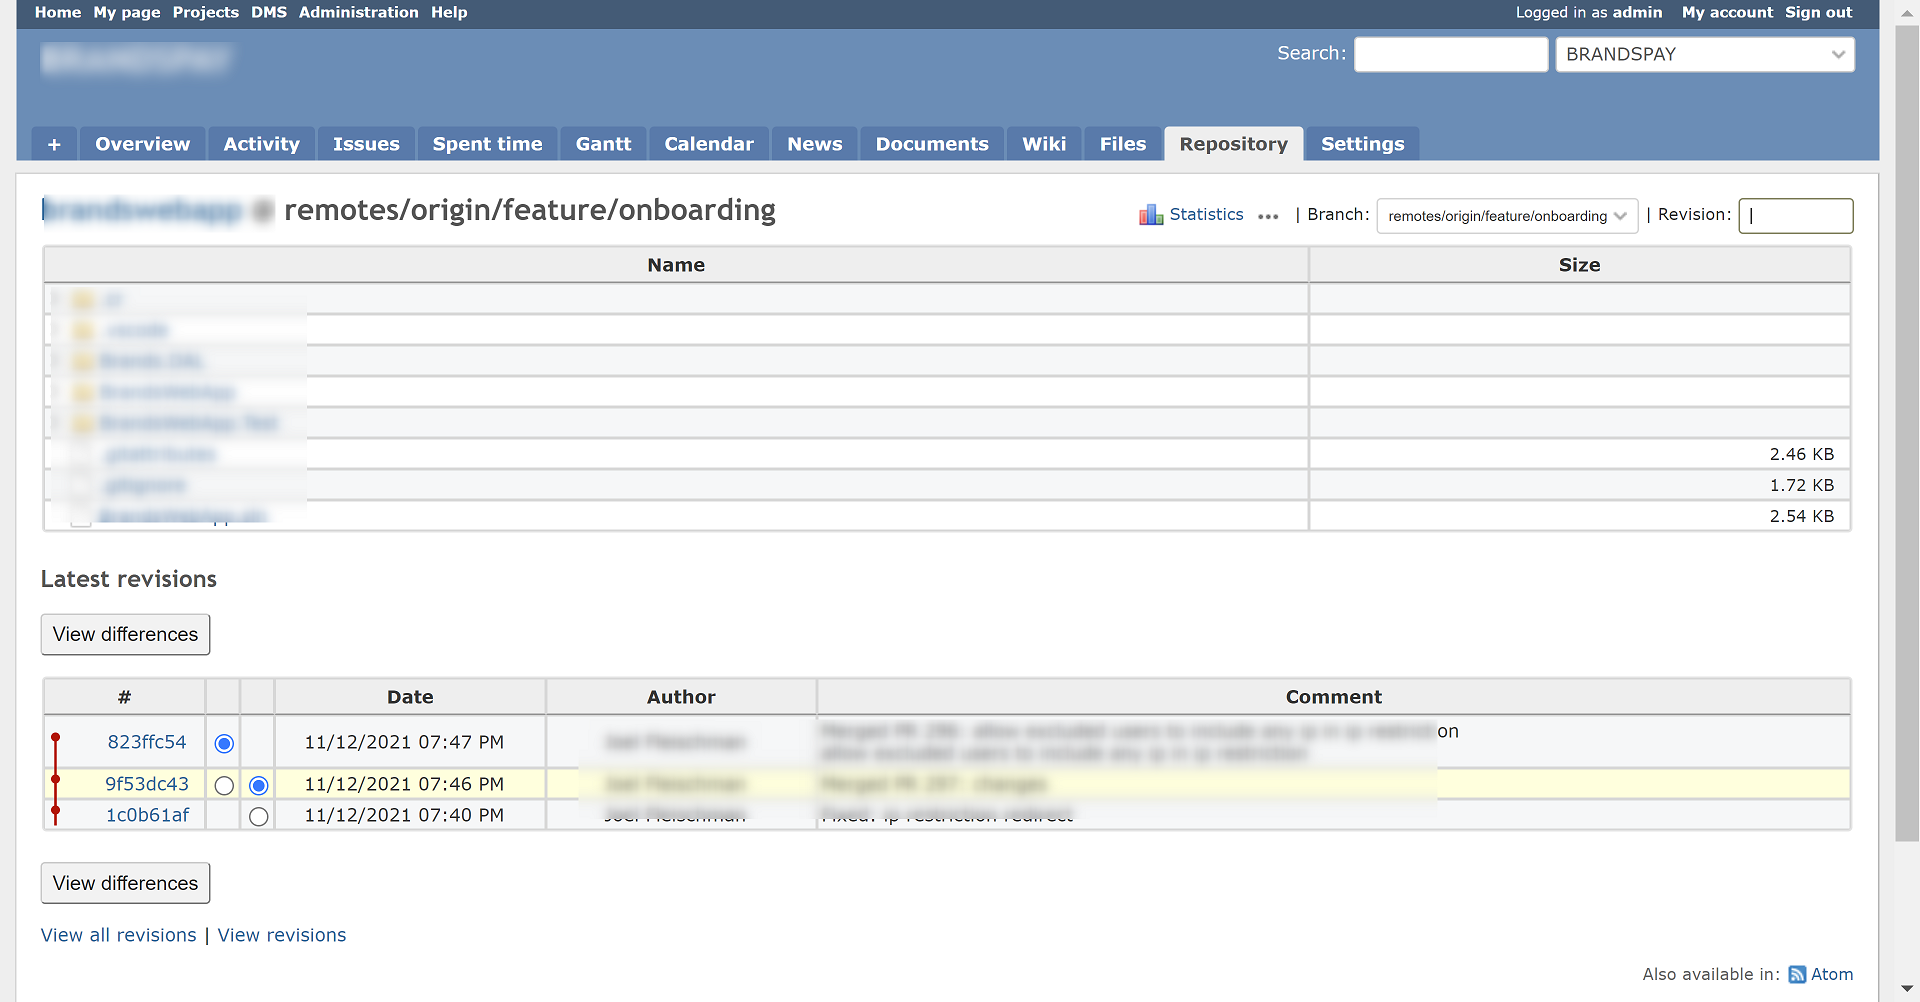Select the right radio button for revision 1c0b61af
1920x1002 pixels.
tap(258, 816)
